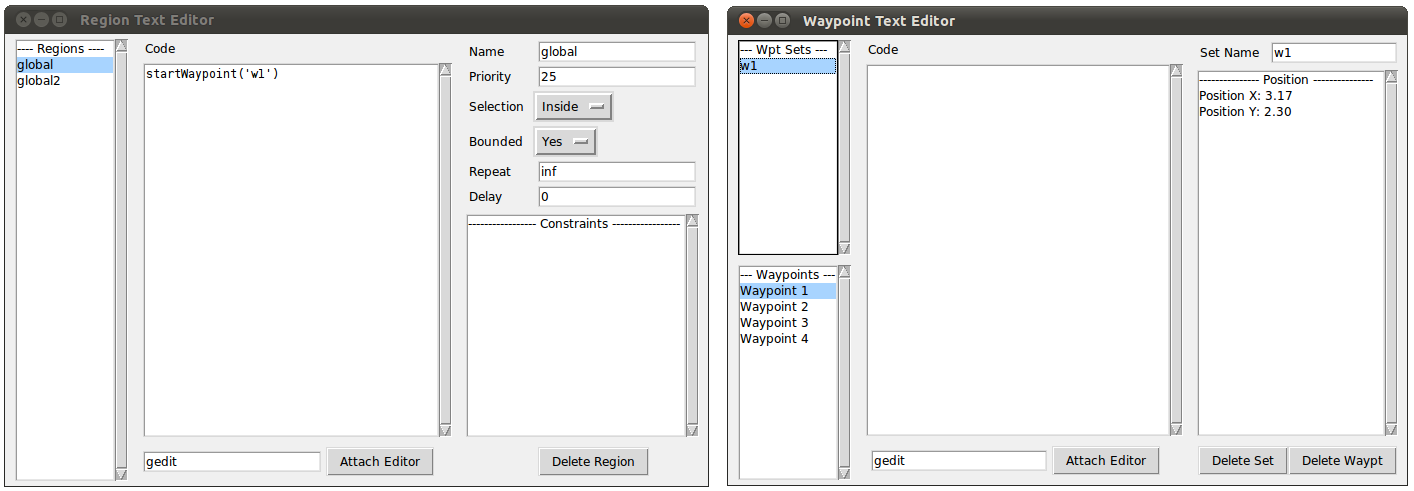
Task: Click scroll-down arrow of Position panel
Action: pos(1391,429)
